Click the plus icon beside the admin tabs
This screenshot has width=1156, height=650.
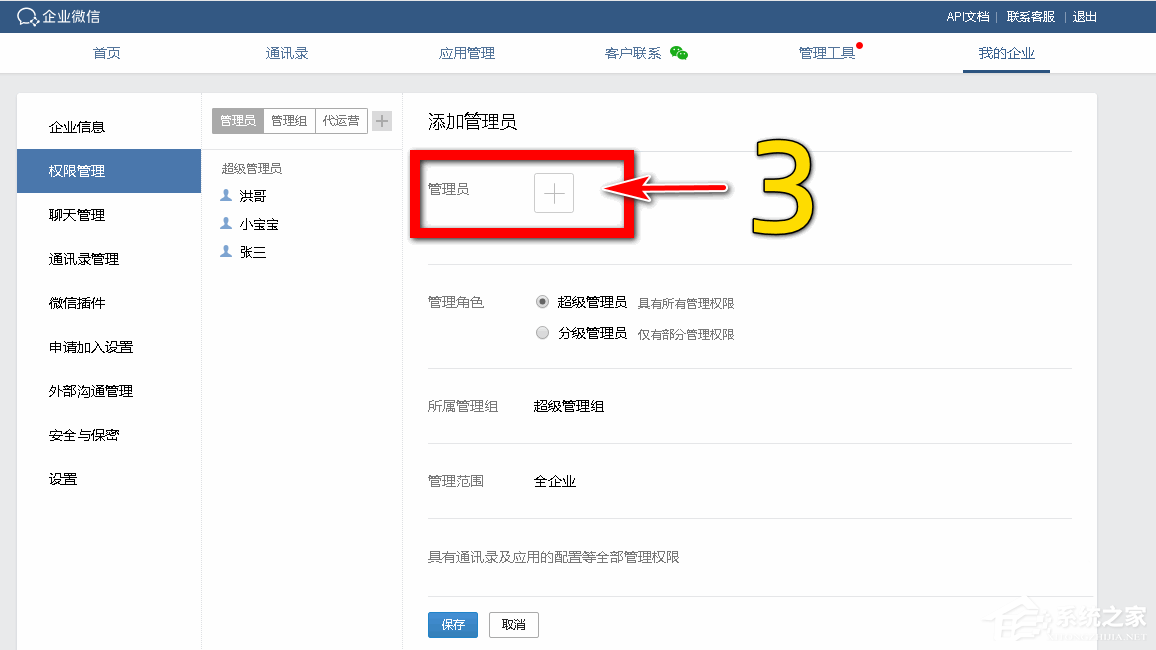pos(381,120)
